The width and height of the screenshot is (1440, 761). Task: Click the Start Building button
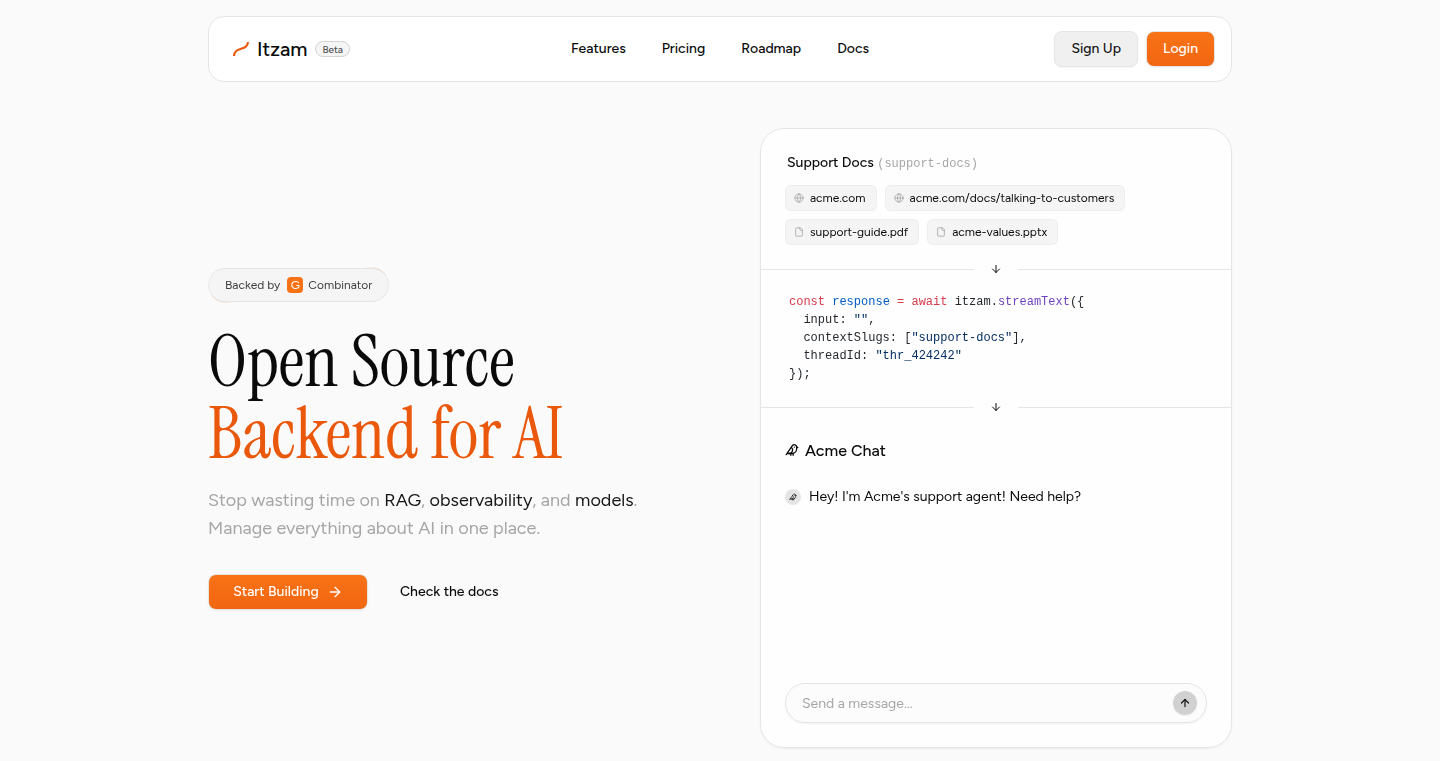[288, 592]
